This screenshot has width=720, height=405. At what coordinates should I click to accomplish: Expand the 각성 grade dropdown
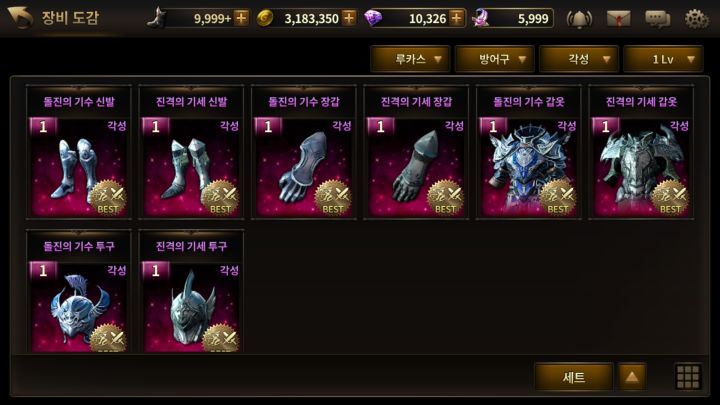tap(579, 59)
